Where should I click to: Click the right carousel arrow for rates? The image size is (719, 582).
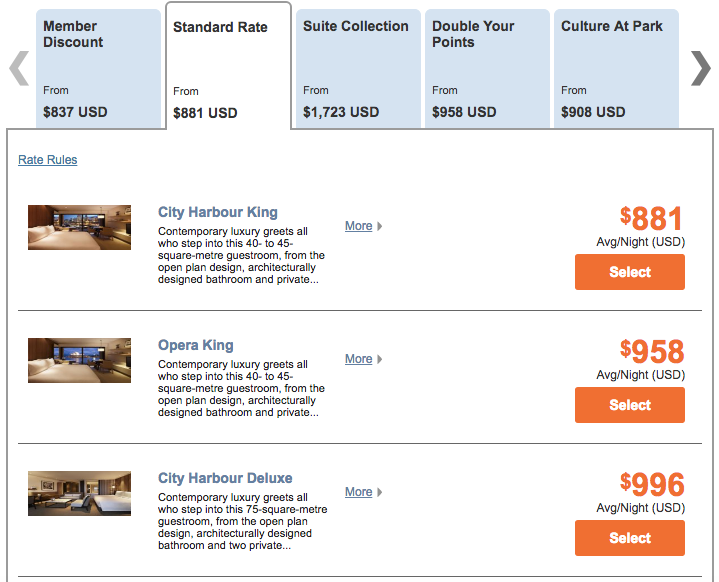(700, 68)
